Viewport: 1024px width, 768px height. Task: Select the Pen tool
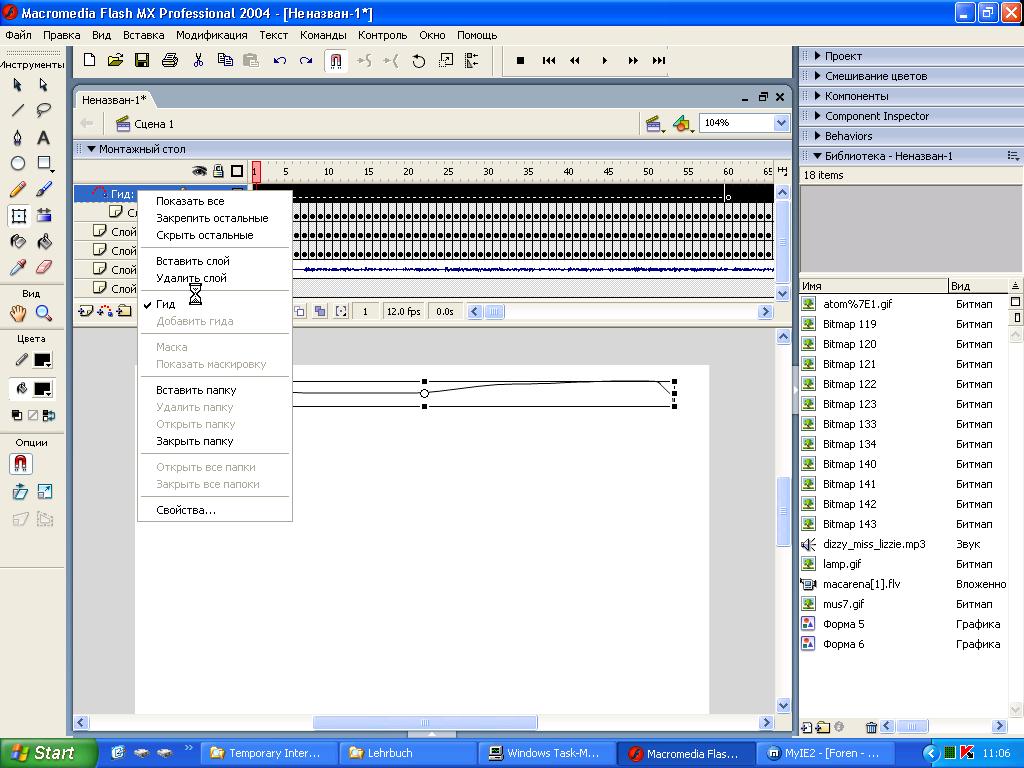point(18,137)
